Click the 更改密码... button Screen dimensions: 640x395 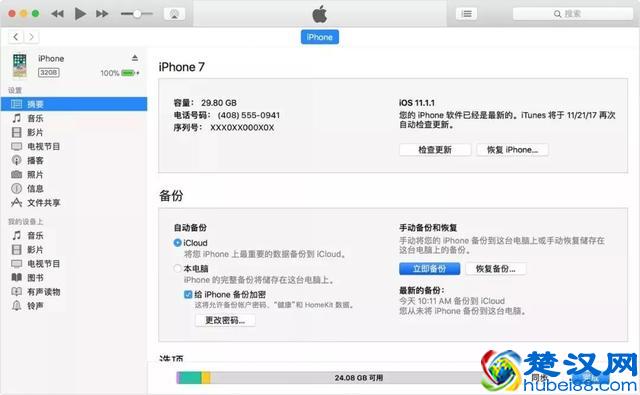225,320
